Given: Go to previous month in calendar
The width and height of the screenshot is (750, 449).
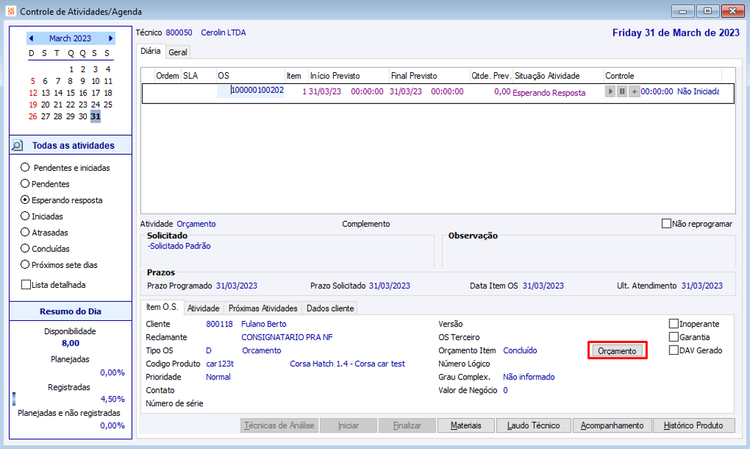Looking at the screenshot, I should (x=31, y=38).
